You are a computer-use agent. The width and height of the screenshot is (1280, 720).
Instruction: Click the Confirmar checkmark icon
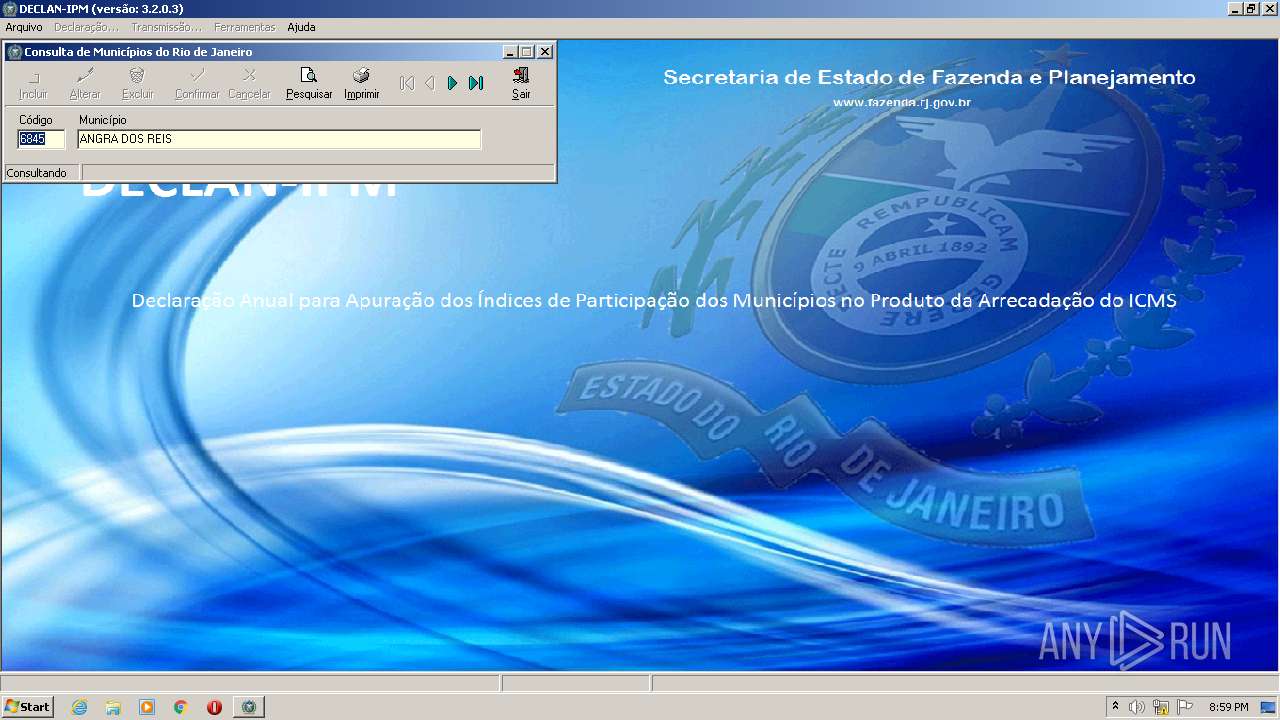coord(197,84)
